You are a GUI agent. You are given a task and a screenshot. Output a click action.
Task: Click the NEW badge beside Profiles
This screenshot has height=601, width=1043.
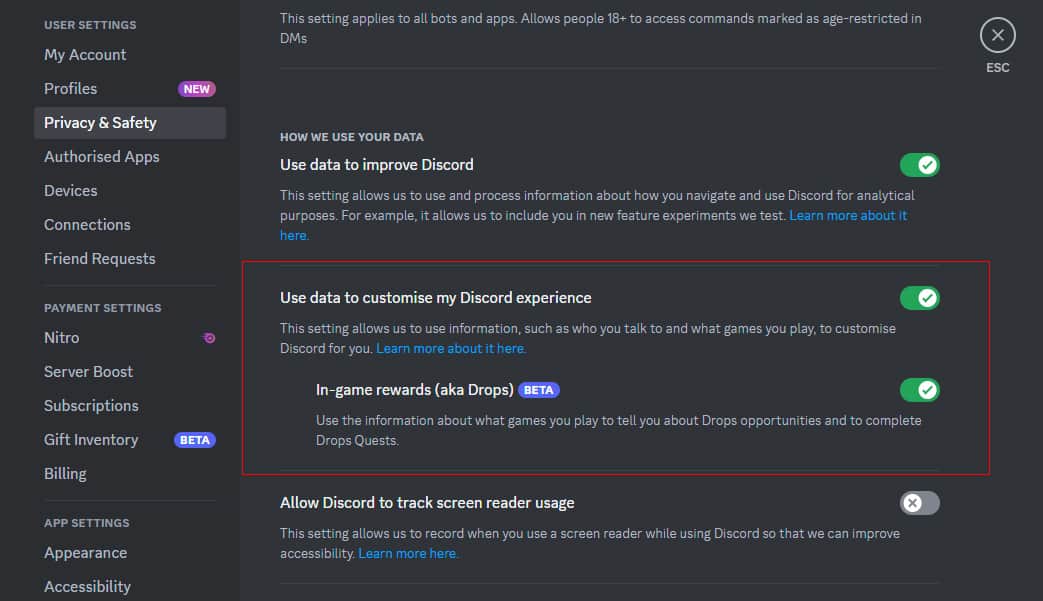click(196, 89)
